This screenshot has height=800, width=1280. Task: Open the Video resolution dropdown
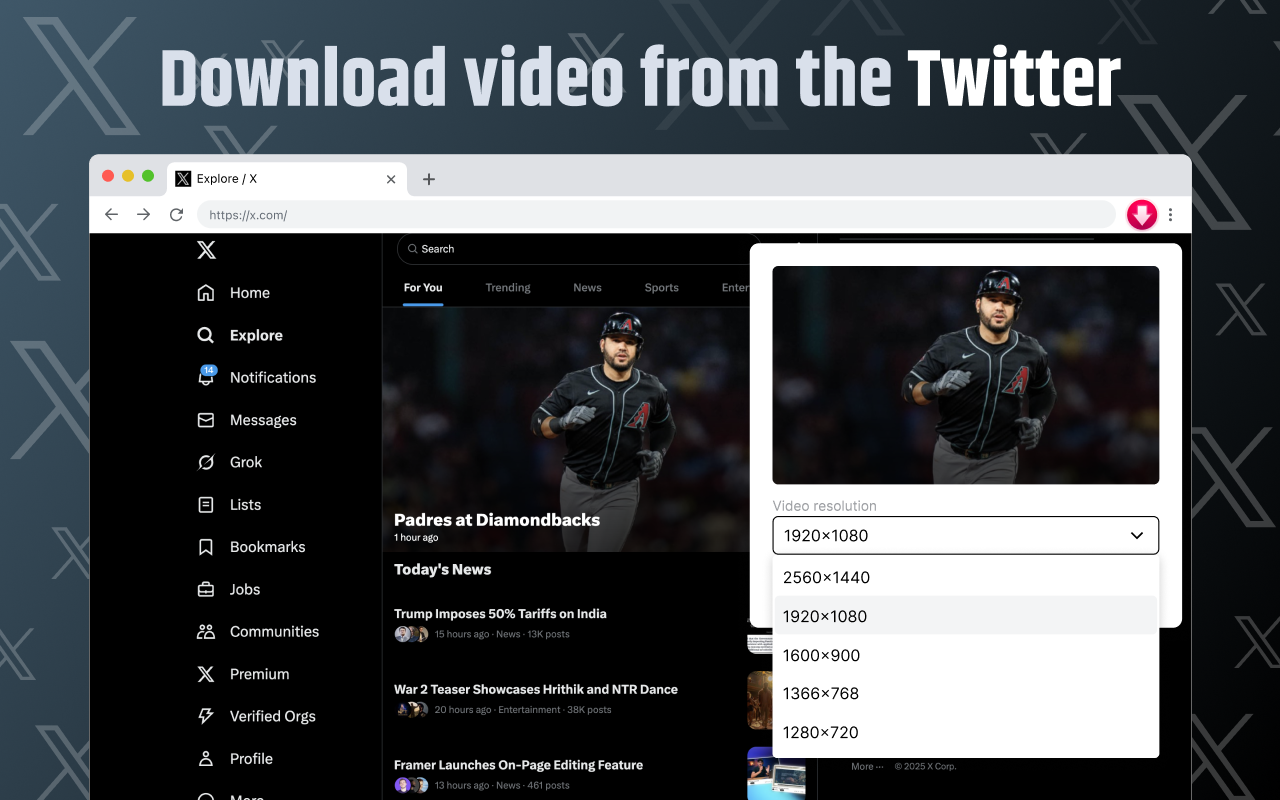coord(965,535)
